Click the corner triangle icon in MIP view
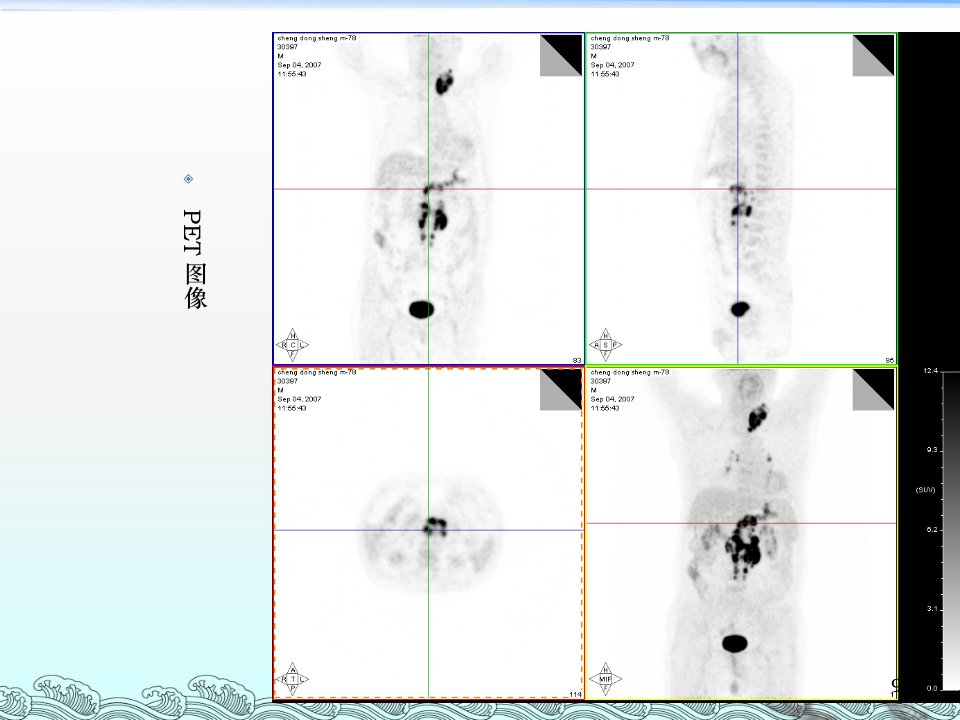 tap(873, 389)
